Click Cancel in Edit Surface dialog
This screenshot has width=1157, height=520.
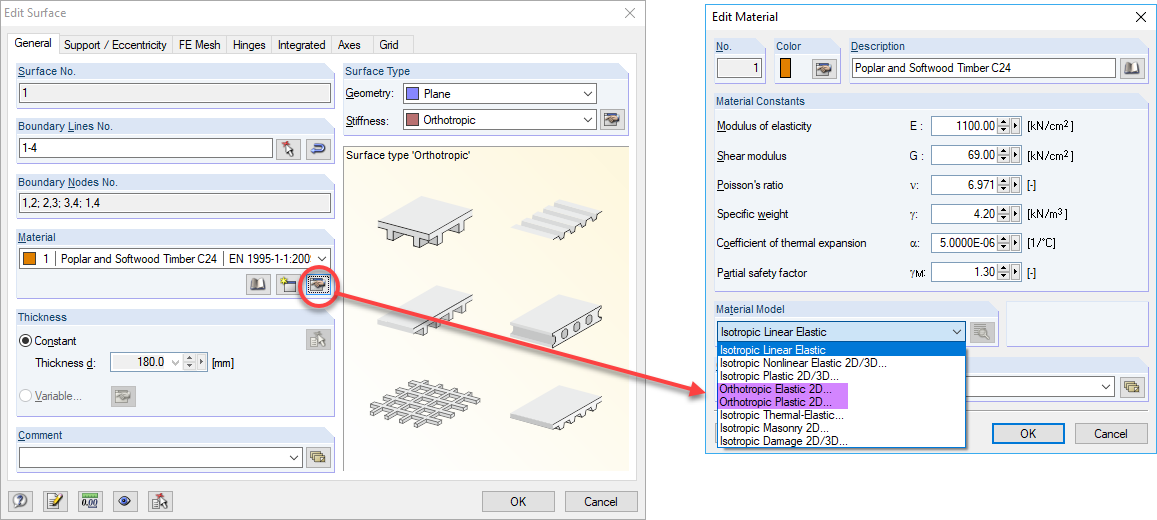[601, 502]
